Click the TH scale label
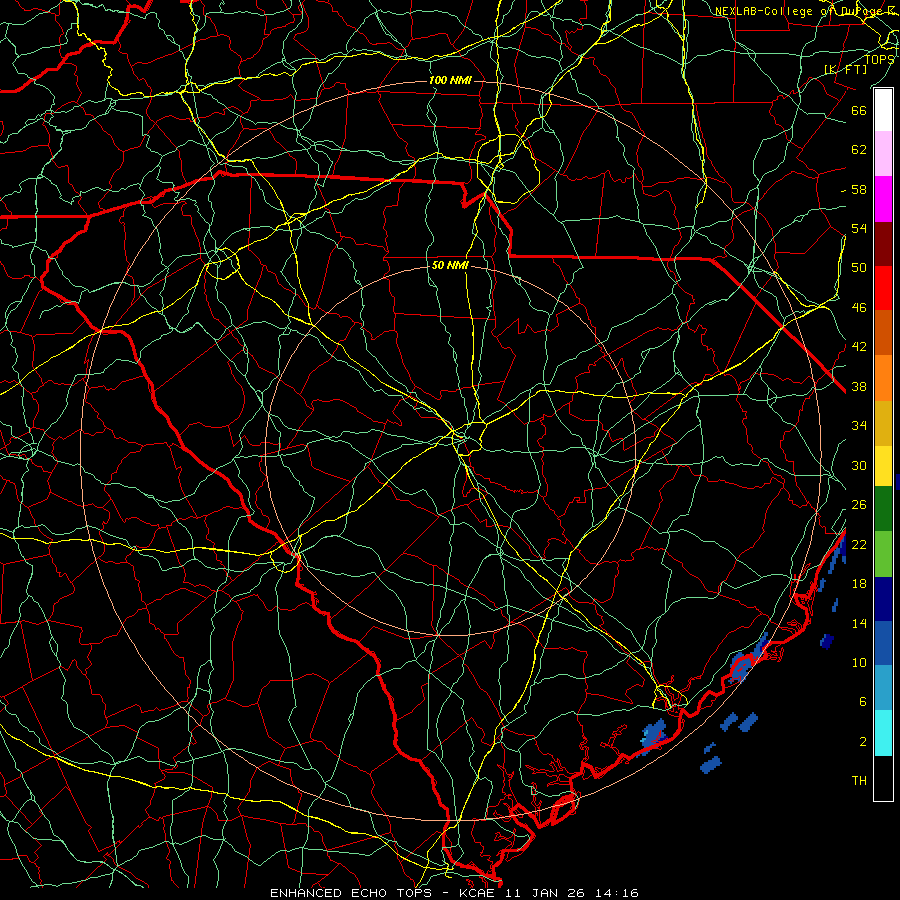 click(x=859, y=781)
